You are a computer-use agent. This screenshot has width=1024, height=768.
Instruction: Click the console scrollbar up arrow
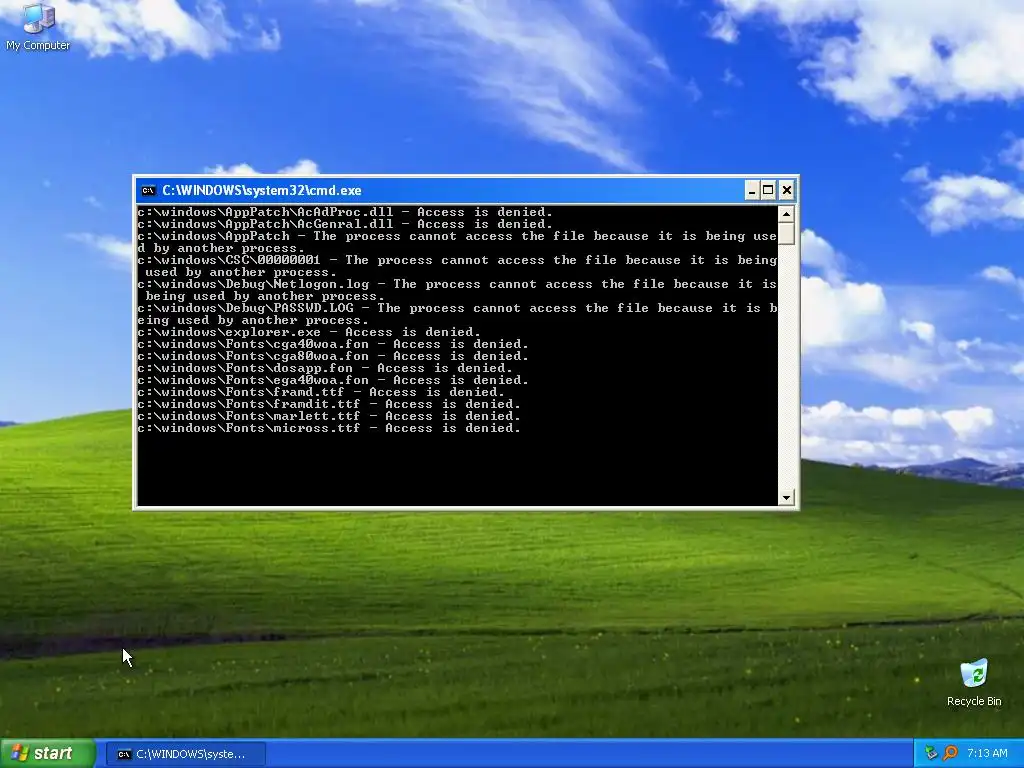[786, 214]
